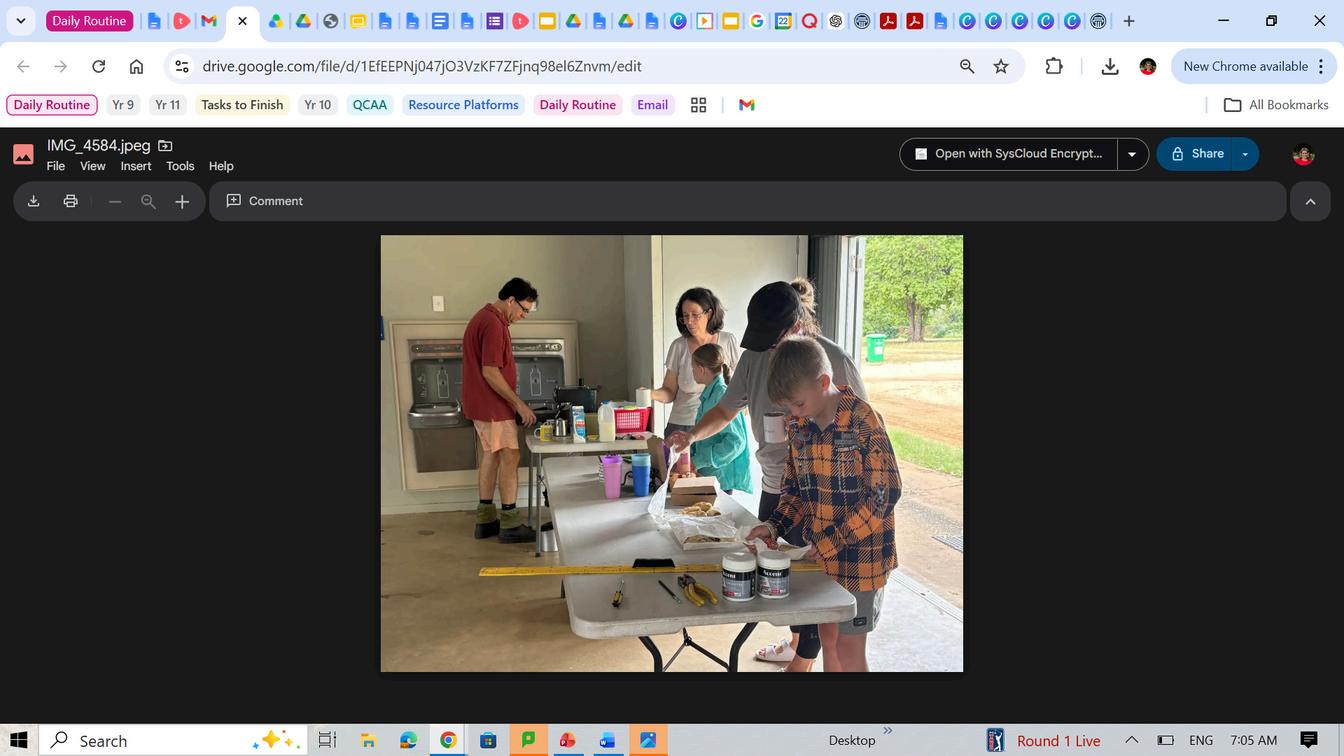
Task: Open tab search dropdown in Chrome
Action: [21, 21]
